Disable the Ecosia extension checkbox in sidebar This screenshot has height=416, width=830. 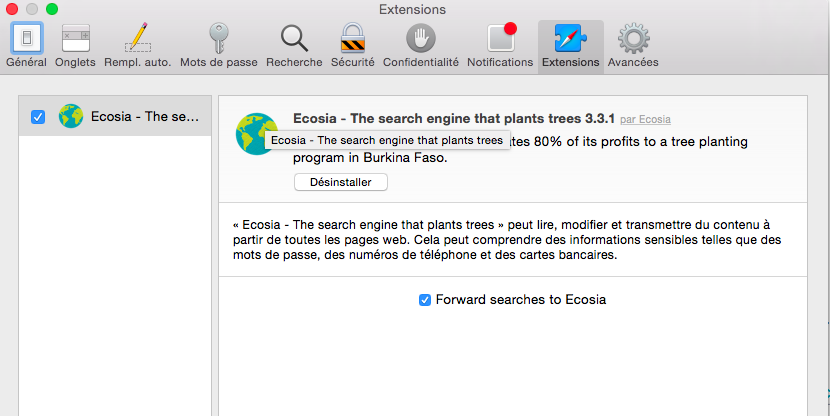tap(38, 116)
